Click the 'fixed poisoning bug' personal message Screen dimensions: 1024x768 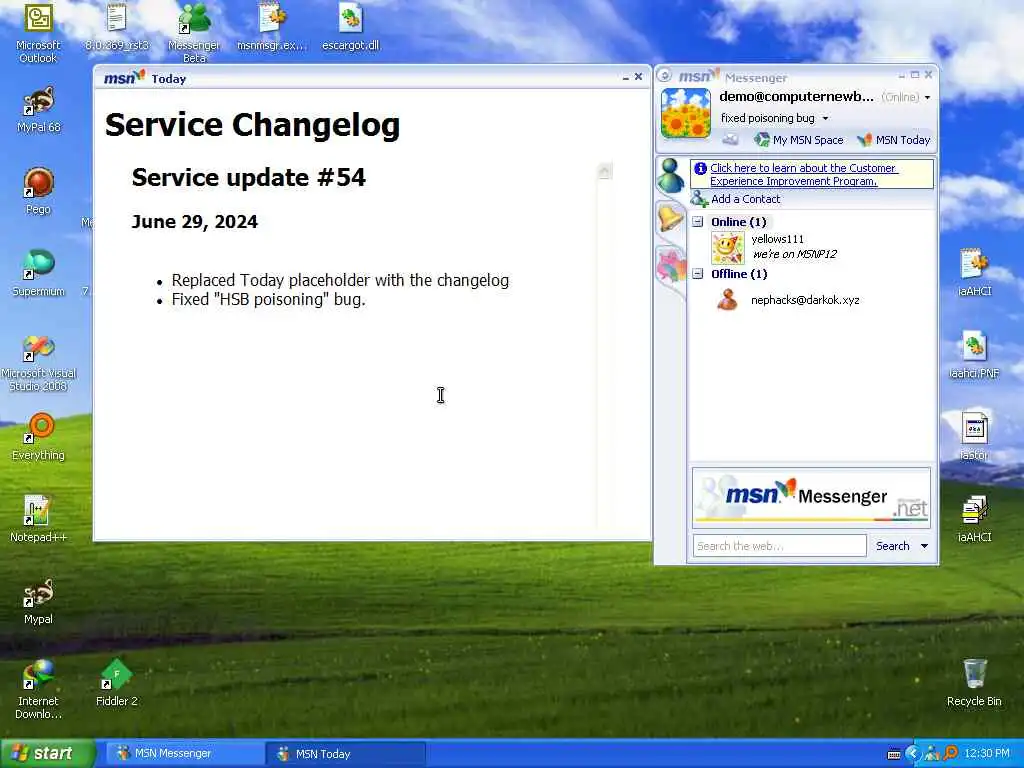click(767, 118)
